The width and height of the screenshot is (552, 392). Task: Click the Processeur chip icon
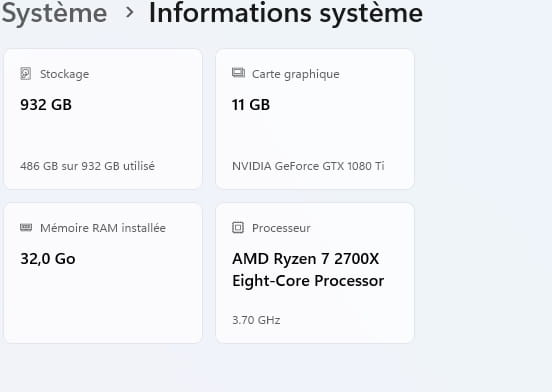(238, 228)
